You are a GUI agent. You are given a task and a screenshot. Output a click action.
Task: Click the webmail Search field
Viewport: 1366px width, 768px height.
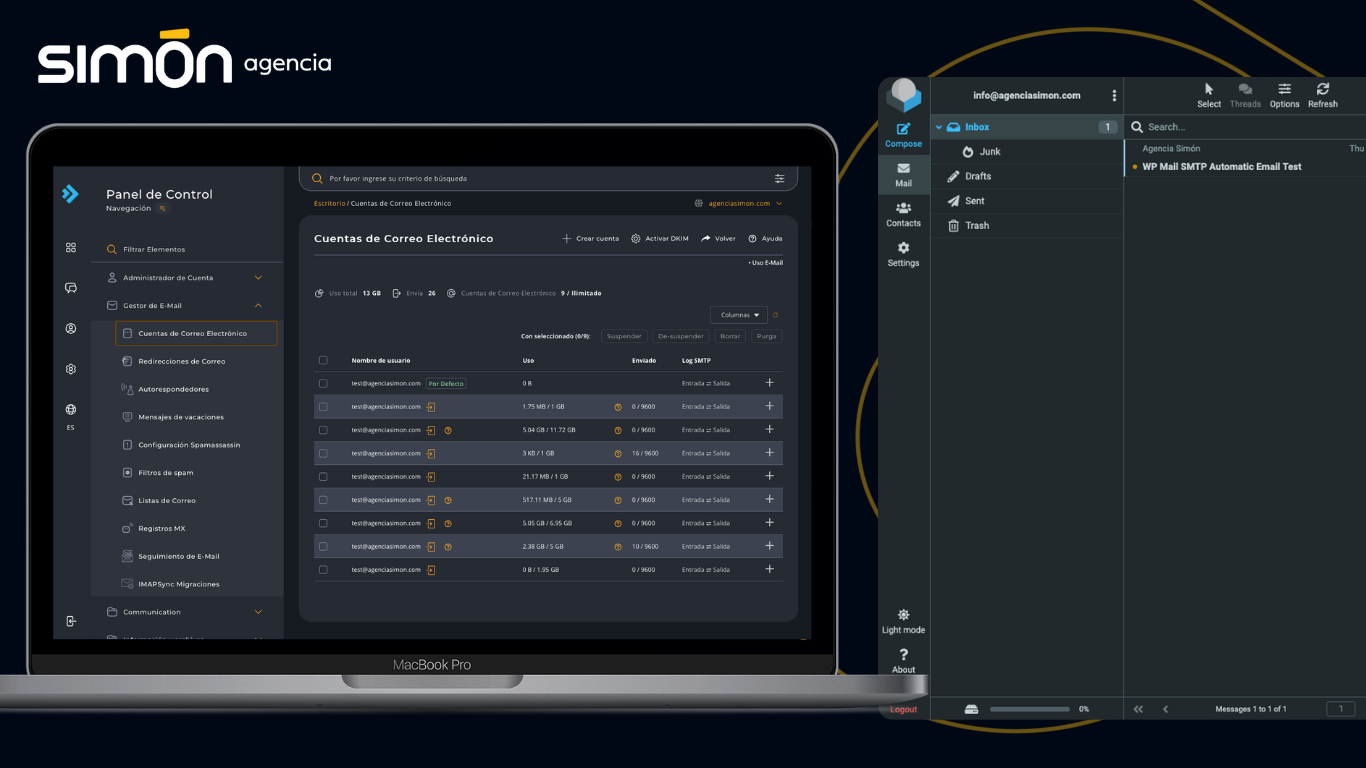click(x=1245, y=127)
